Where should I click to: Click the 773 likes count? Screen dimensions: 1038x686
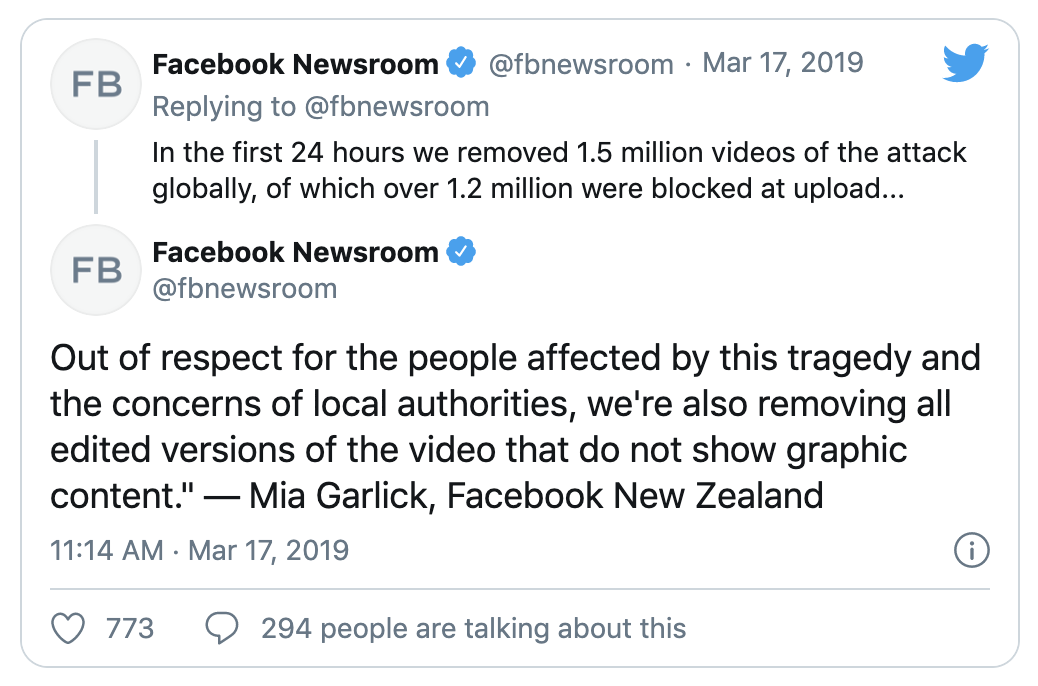(130, 628)
